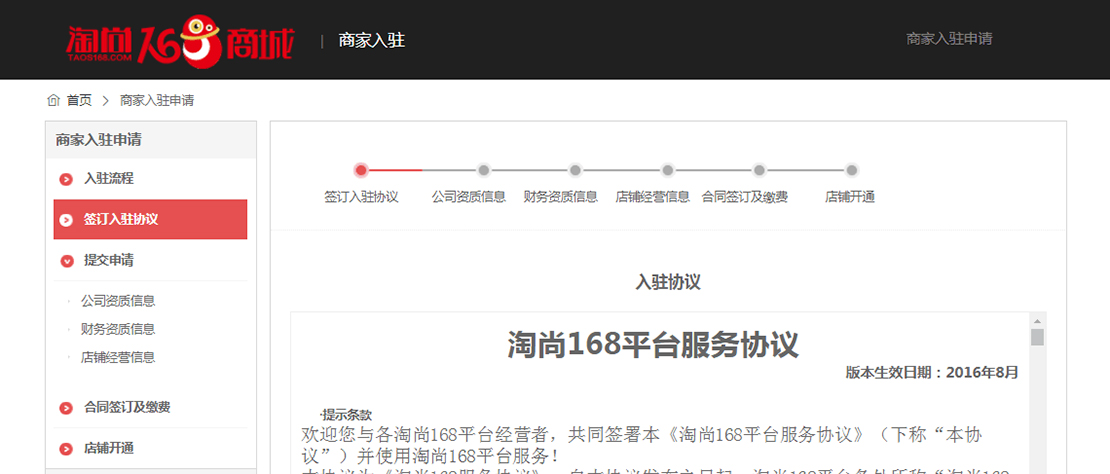The image size is (1110, 474).
Task: Click the breadcrumb chevron separator
Action: click(x=105, y=100)
